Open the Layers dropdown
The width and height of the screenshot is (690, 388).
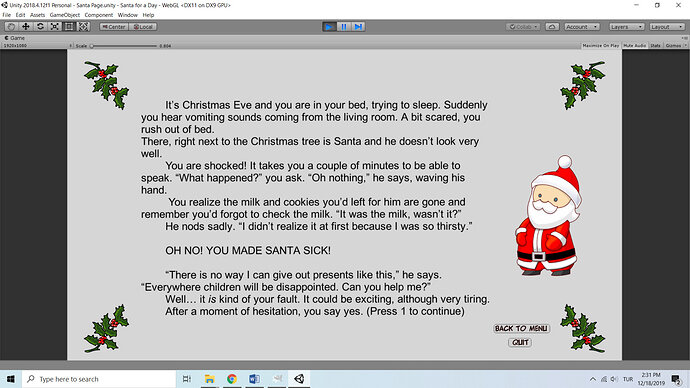[x=627, y=27]
